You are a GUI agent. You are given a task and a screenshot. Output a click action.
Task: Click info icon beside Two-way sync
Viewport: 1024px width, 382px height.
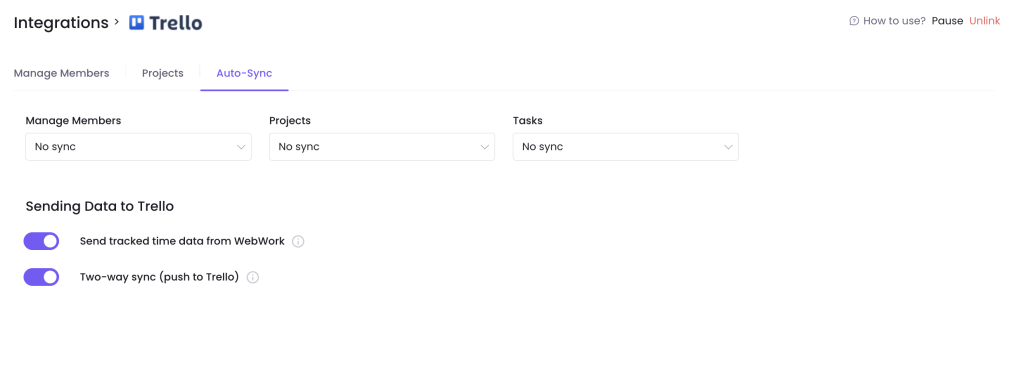253,278
